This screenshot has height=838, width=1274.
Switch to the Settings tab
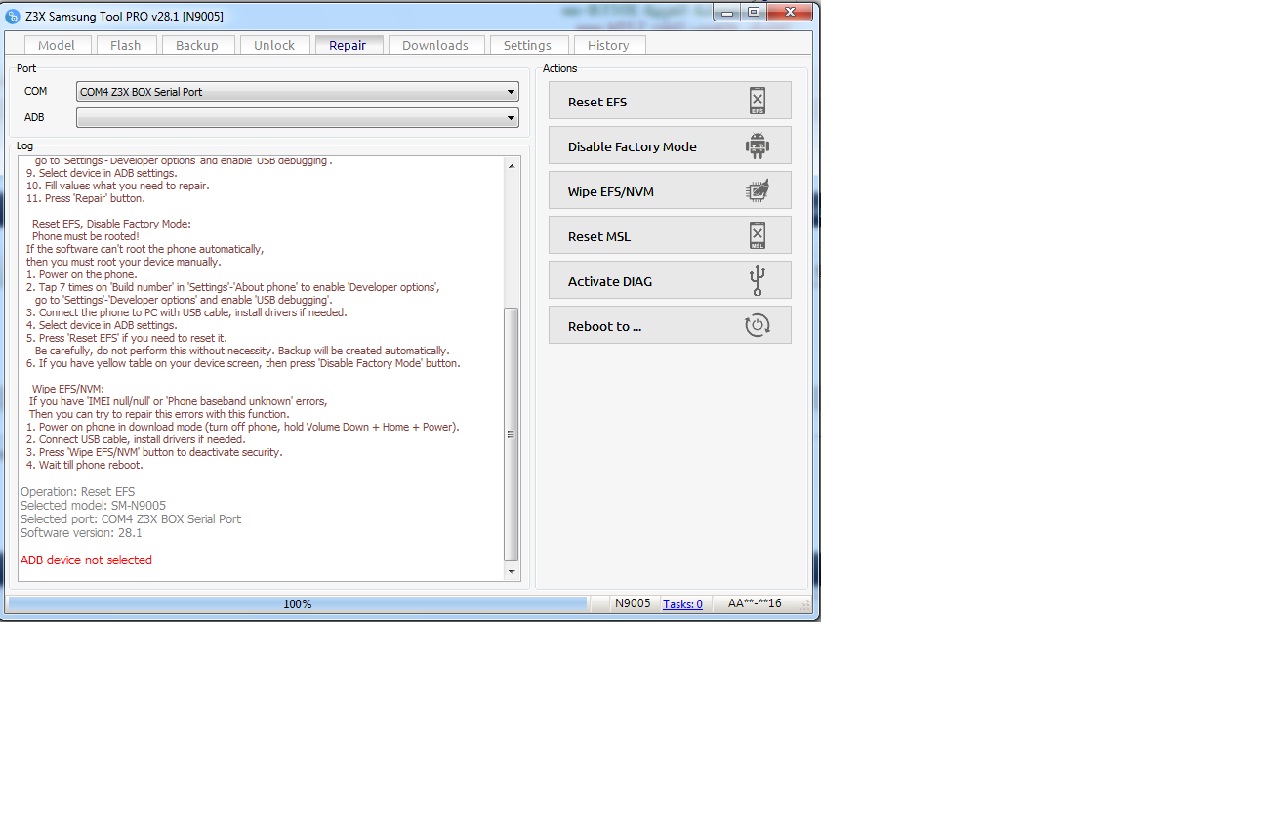click(x=527, y=45)
